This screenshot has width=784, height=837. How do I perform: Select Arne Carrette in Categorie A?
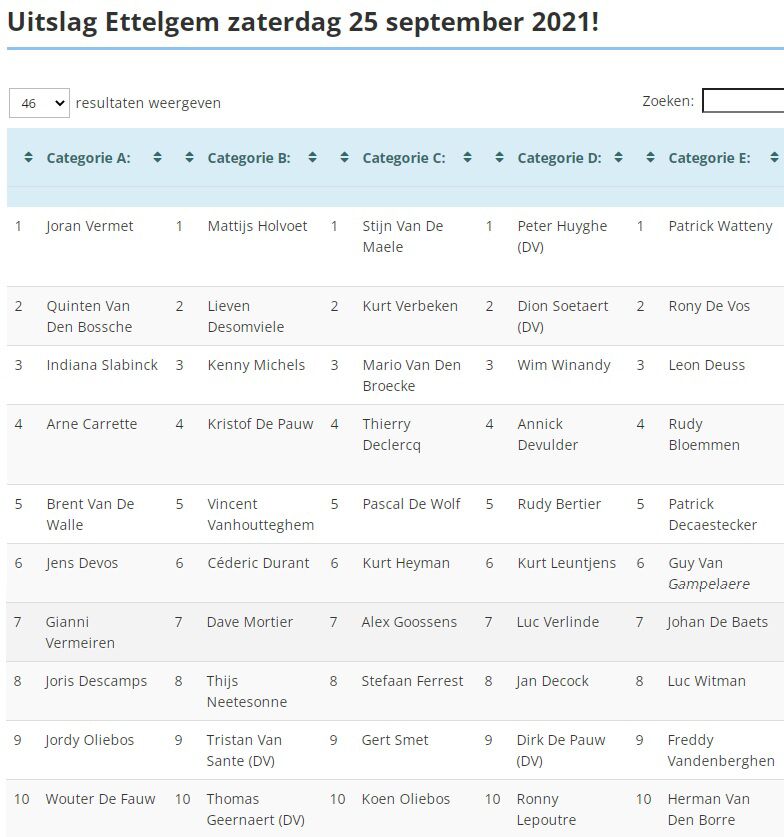coord(92,424)
